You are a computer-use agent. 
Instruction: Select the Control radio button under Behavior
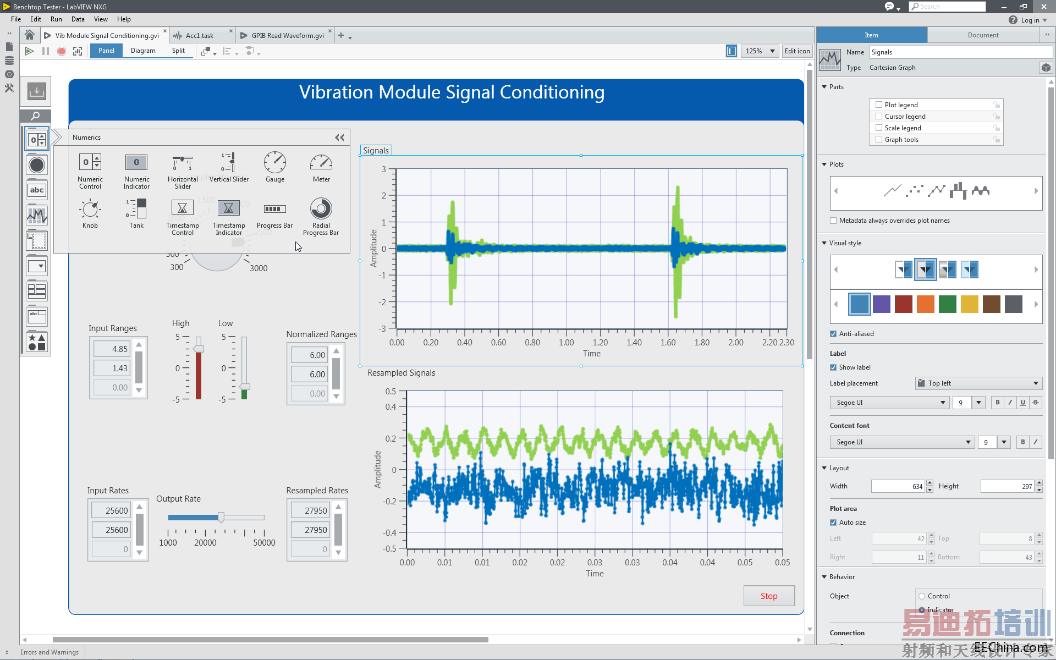[x=920, y=596]
